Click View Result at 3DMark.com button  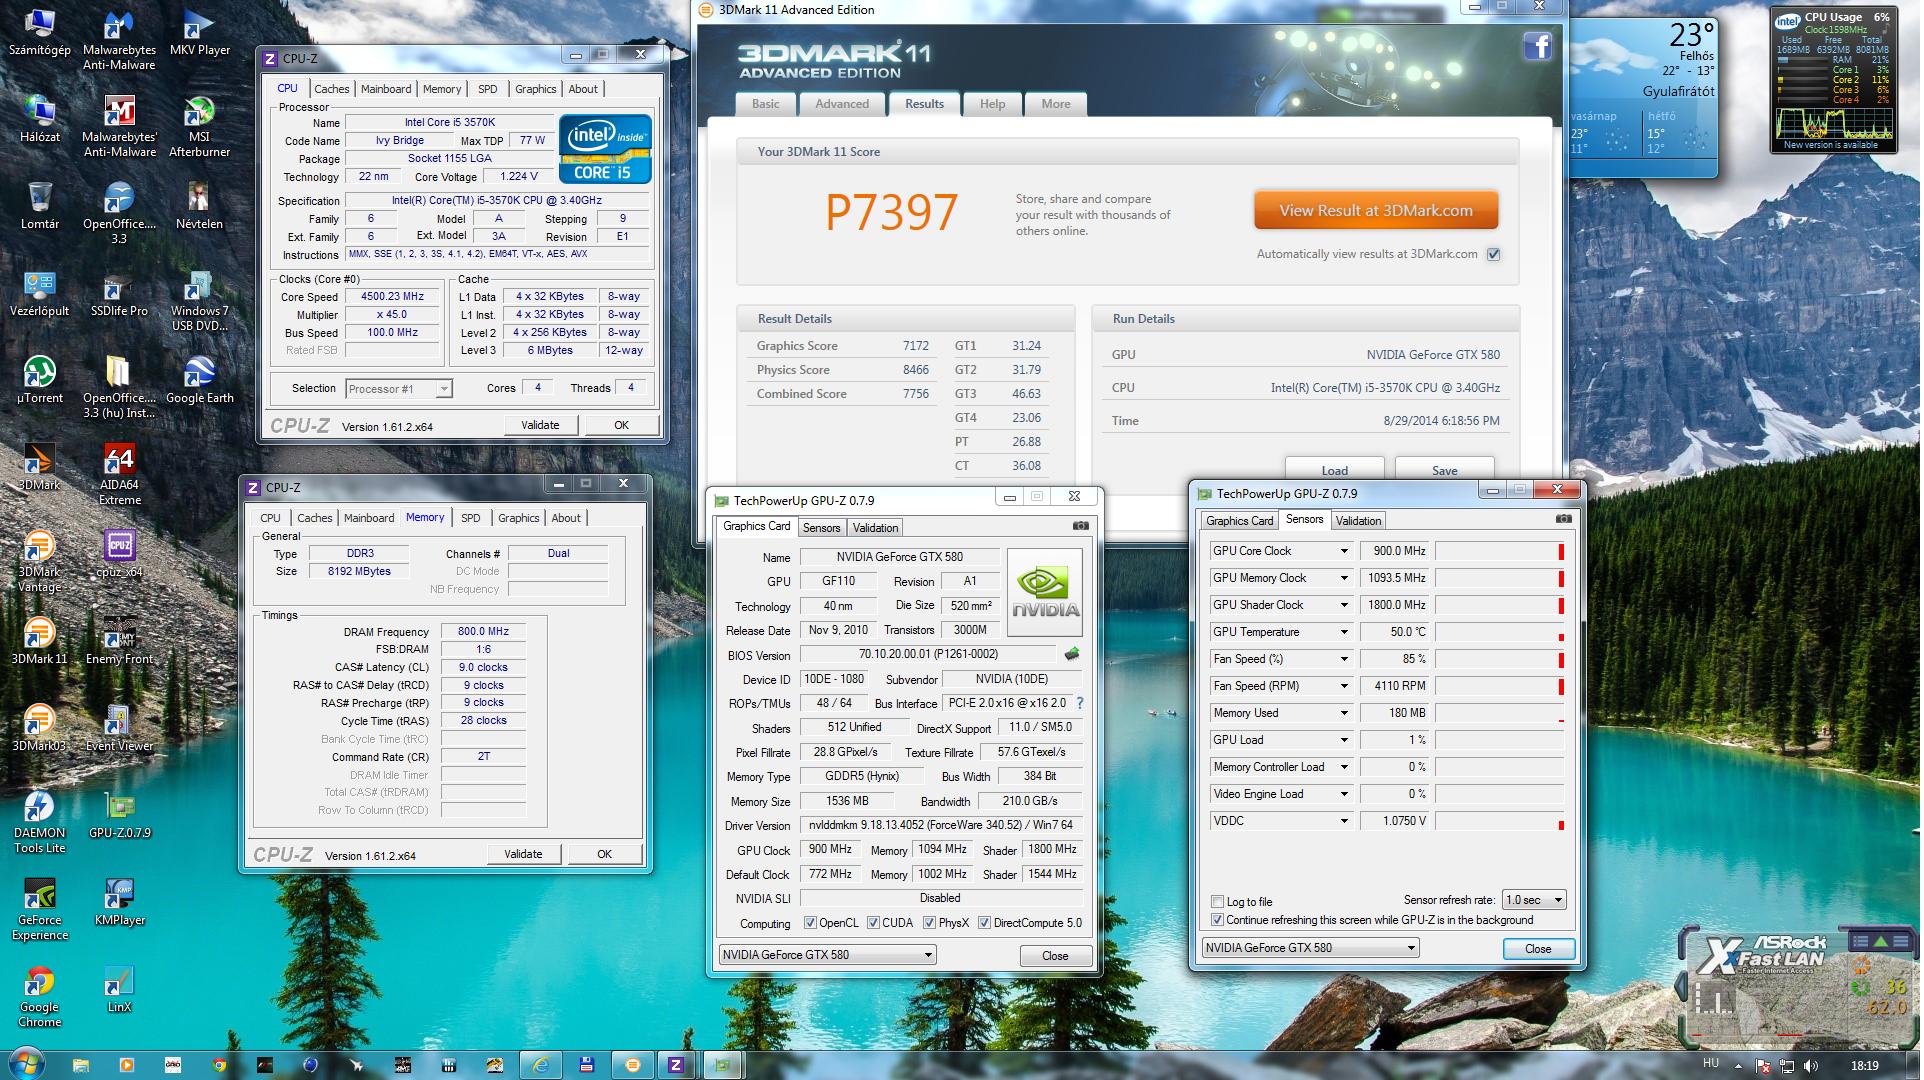[1376, 211]
